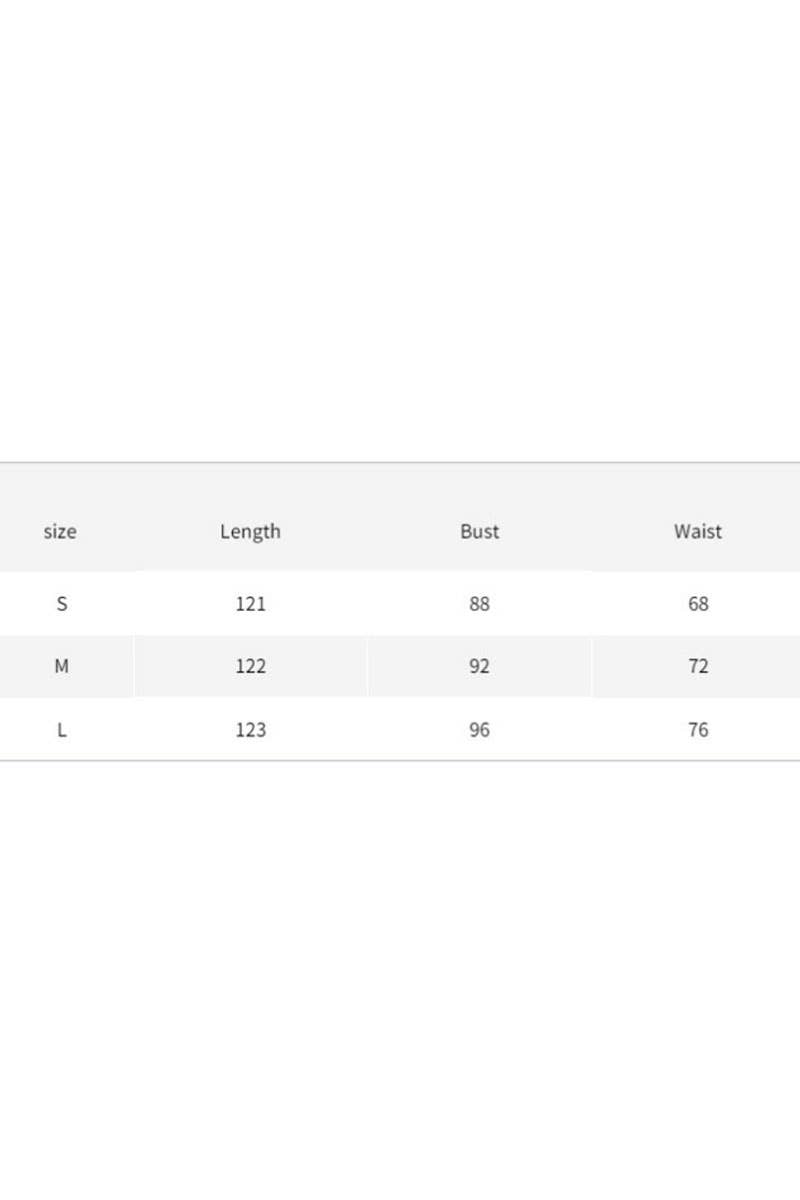
Task: Select the Length column header
Action: [250, 531]
